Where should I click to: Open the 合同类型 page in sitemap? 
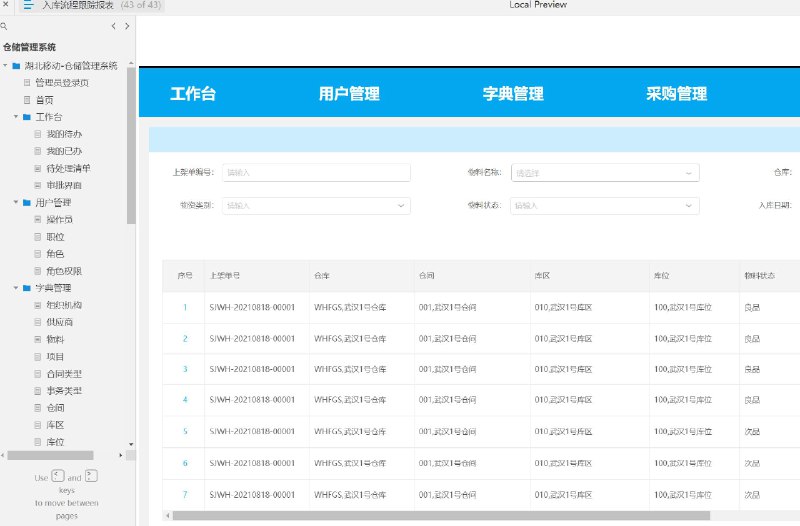(x=64, y=374)
